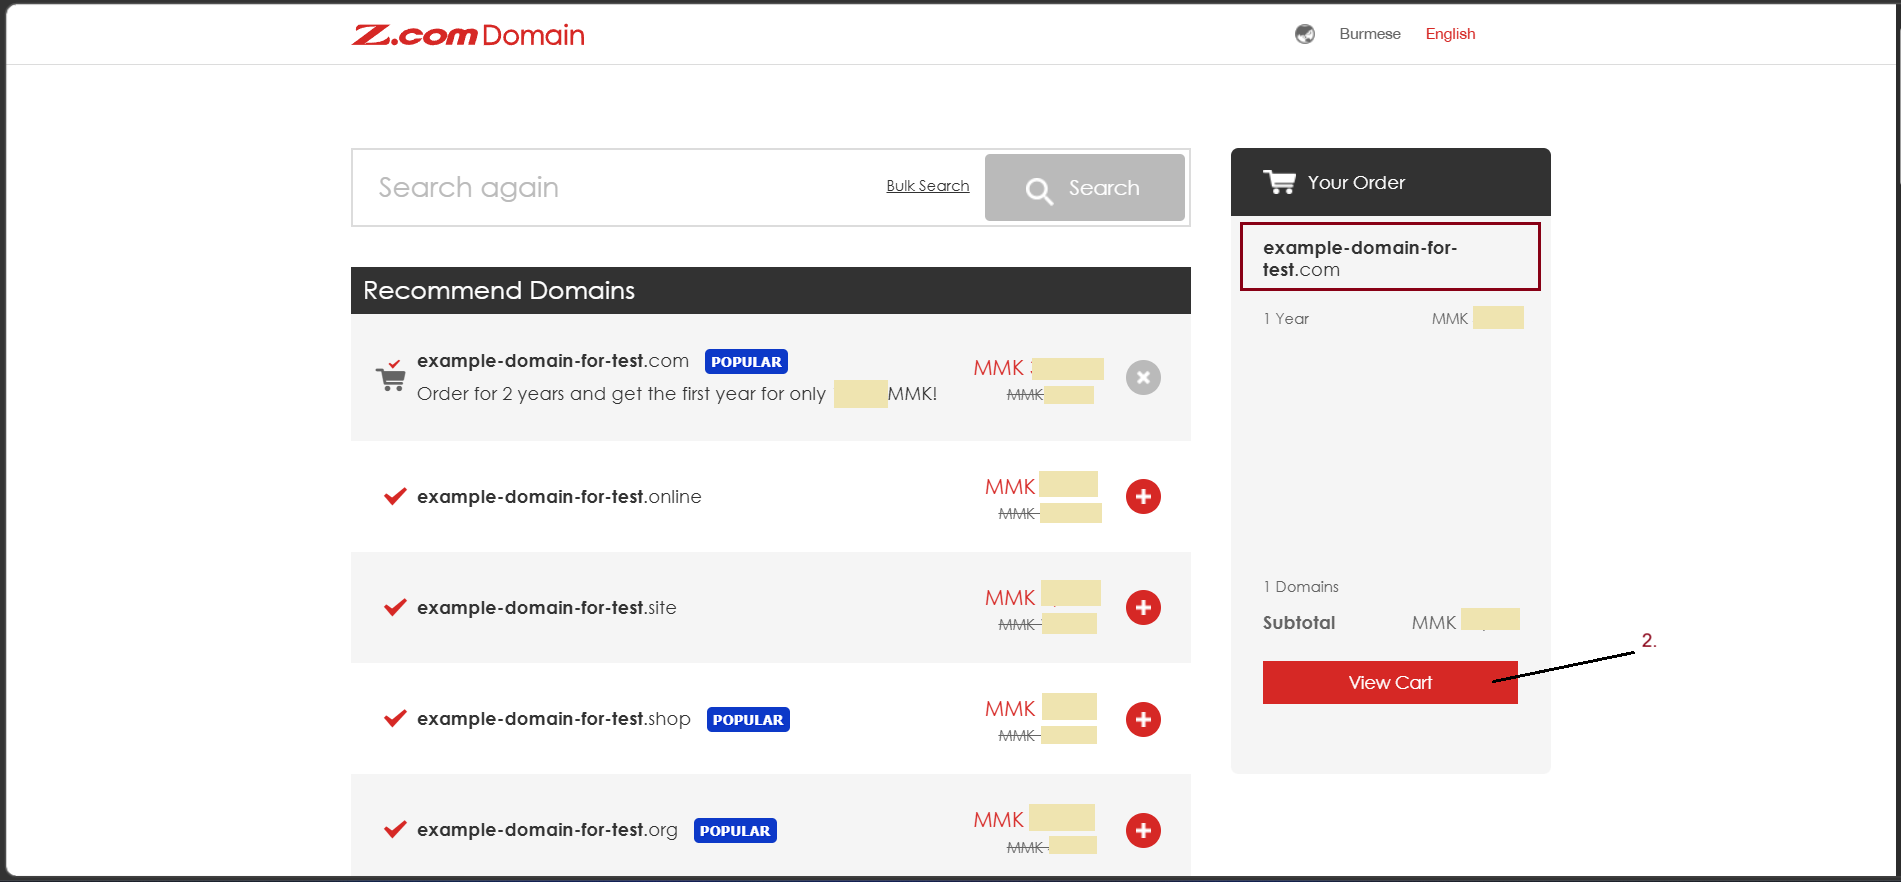The width and height of the screenshot is (1901, 882).
Task: Click POPULAR badge on the .shop row
Action: click(x=748, y=720)
